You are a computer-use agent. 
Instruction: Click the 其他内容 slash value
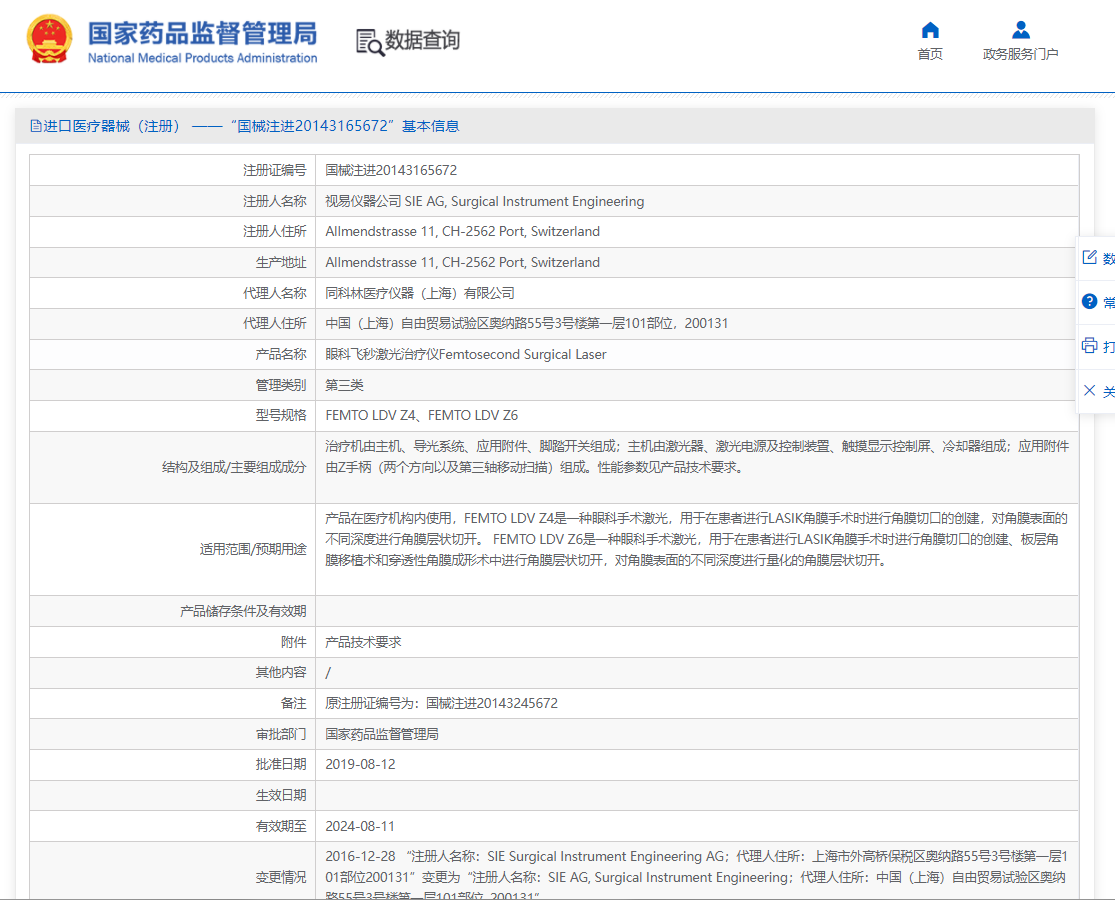[x=328, y=673]
